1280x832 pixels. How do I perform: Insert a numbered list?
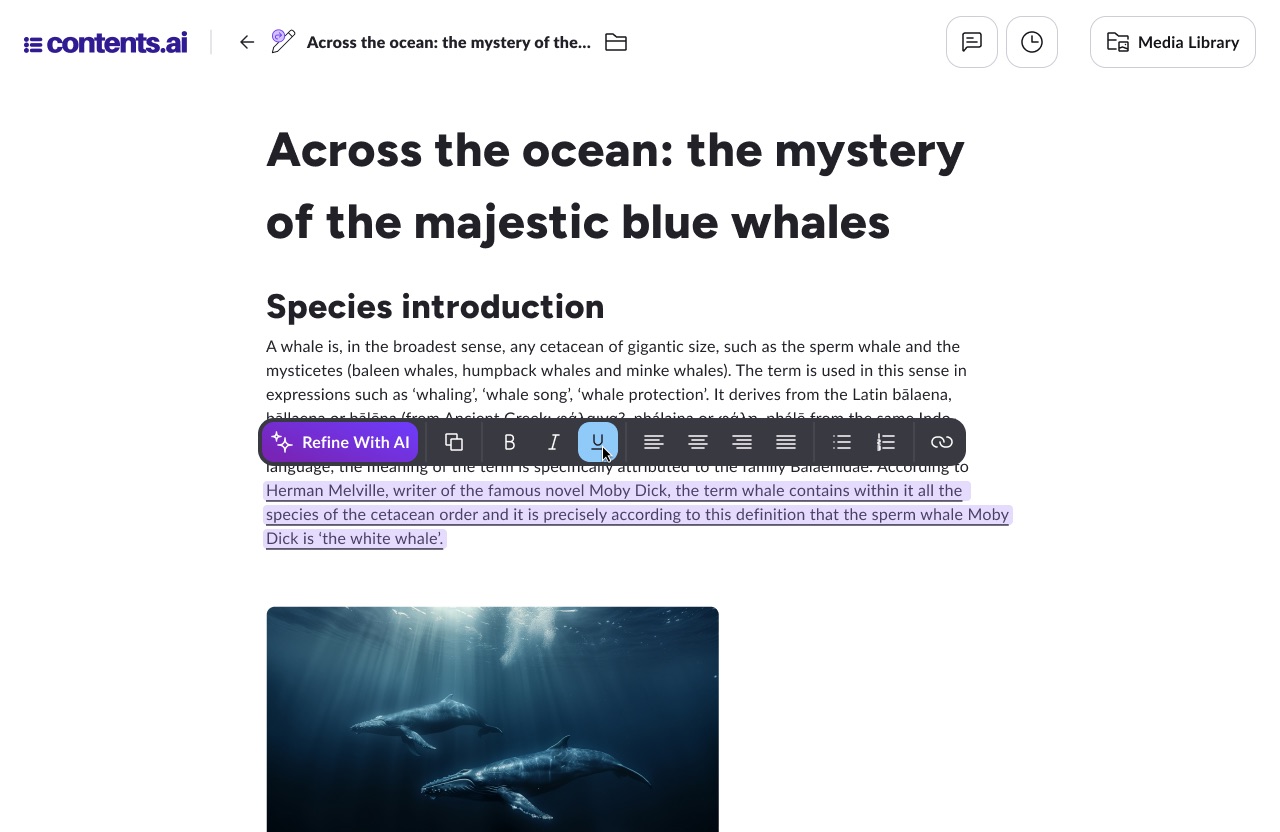(x=886, y=442)
